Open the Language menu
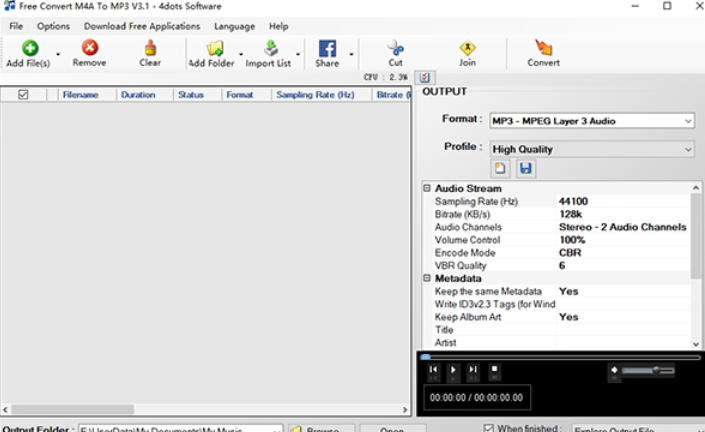 pos(234,26)
